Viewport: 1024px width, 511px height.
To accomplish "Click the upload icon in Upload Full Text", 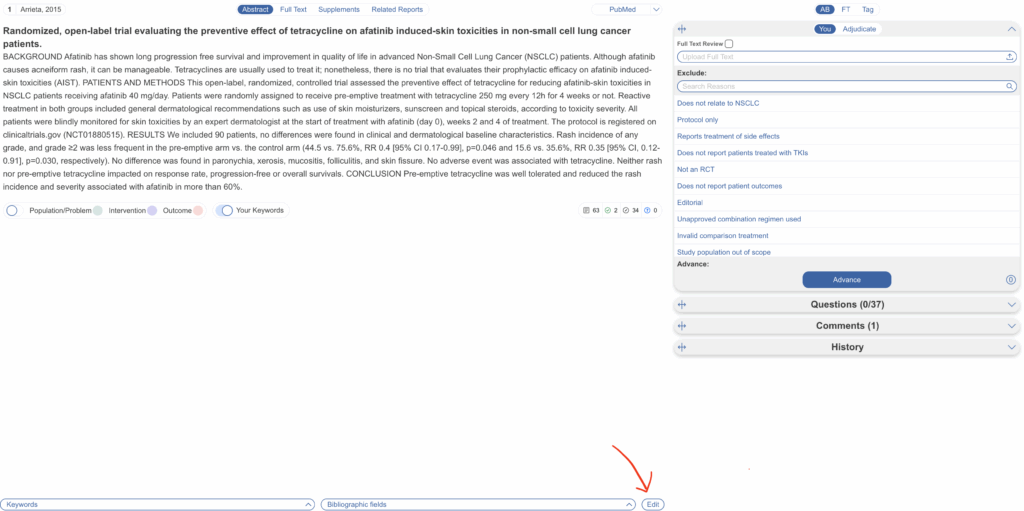I will [x=1010, y=57].
